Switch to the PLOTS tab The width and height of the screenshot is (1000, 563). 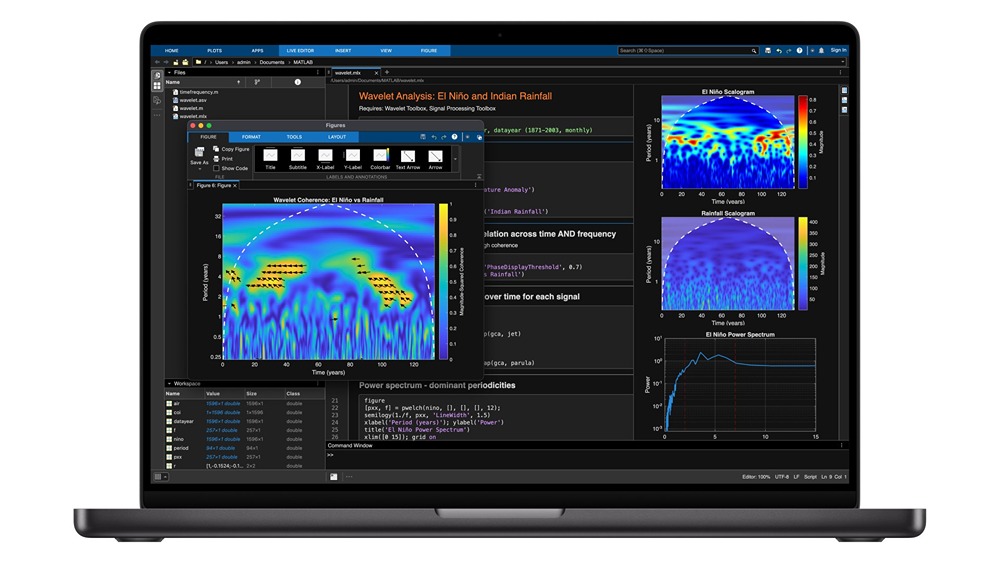[214, 50]
